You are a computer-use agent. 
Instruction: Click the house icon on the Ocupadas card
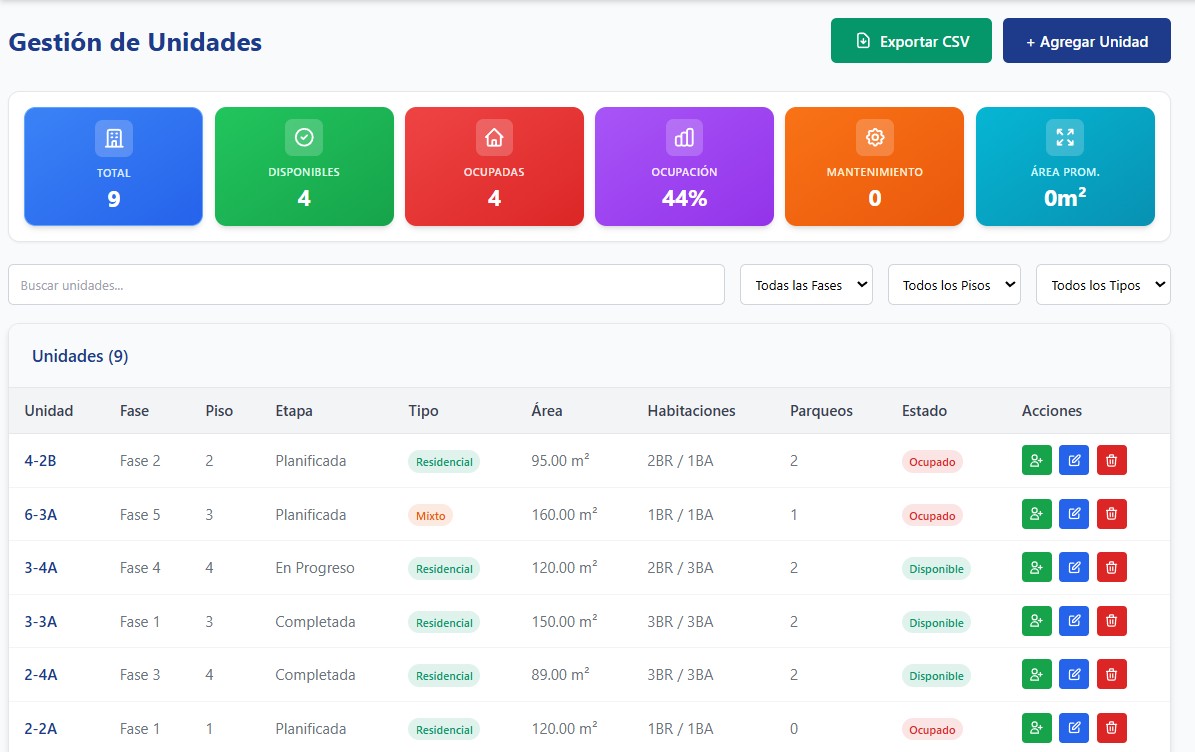[x=494, y=138]
